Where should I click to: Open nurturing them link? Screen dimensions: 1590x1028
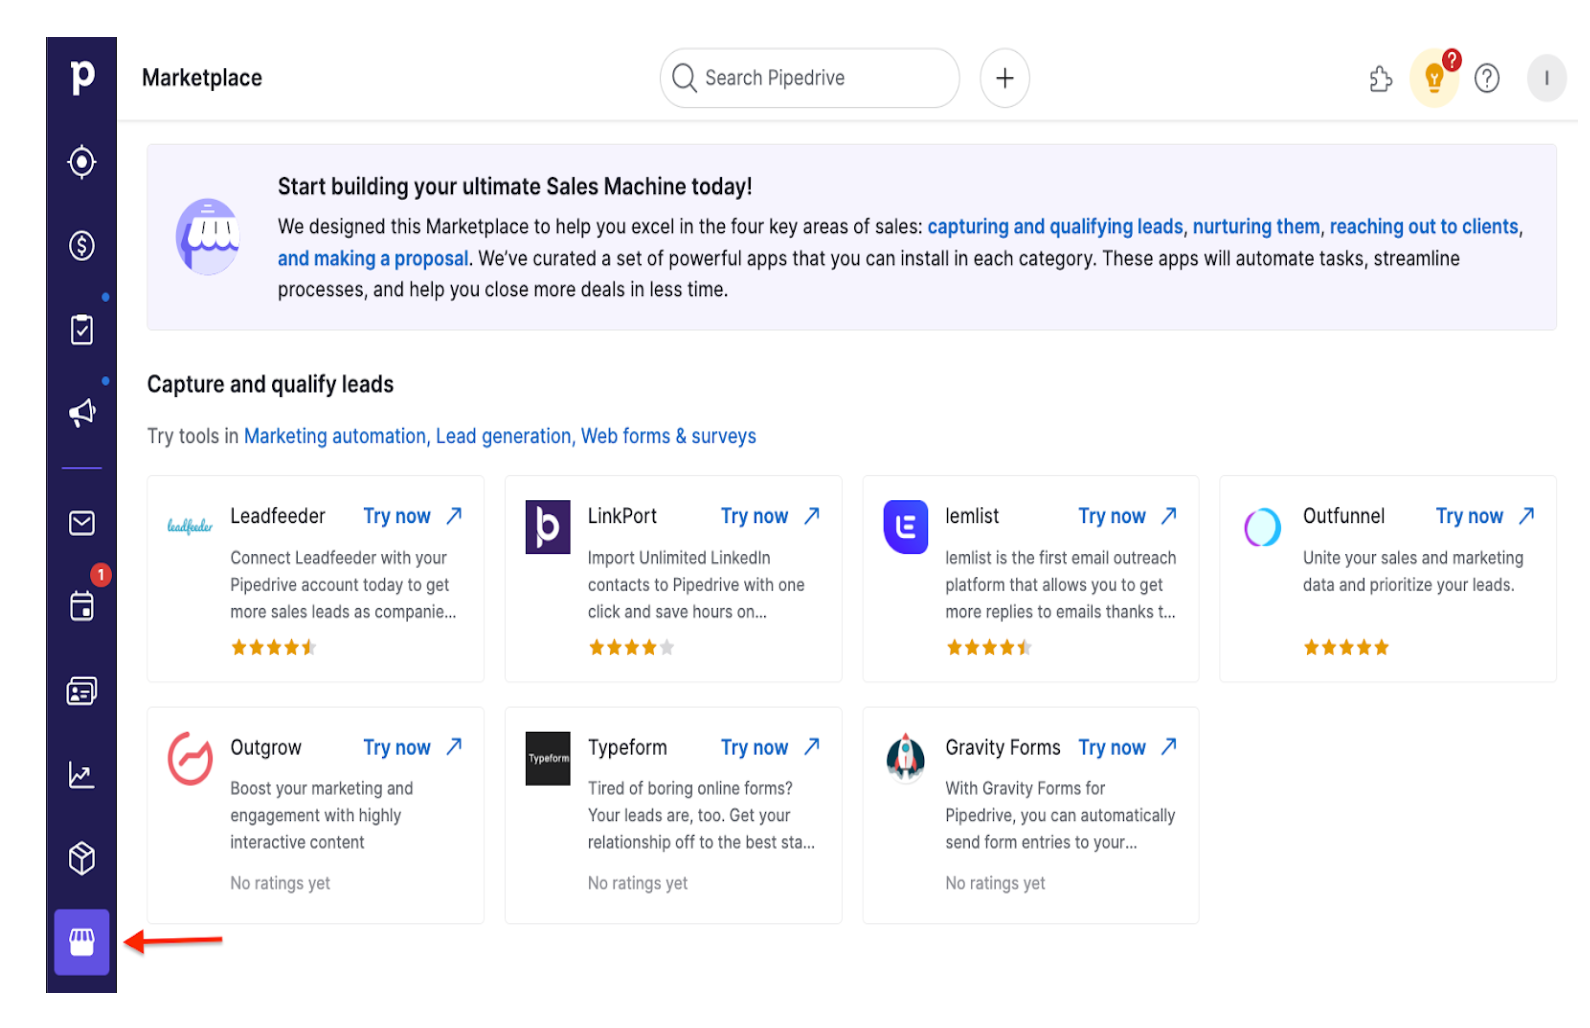pos(1256,227)
